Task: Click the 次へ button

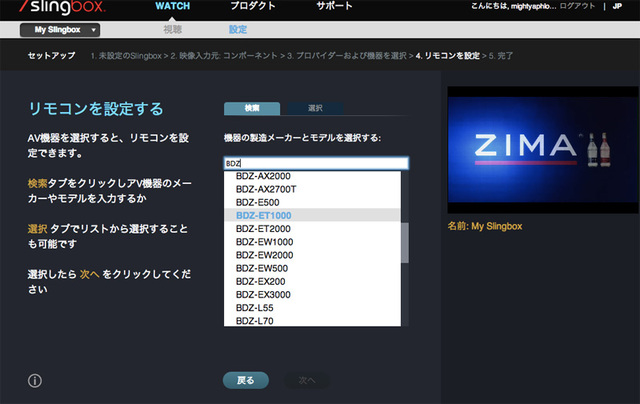Action: [x=307, y=380]
